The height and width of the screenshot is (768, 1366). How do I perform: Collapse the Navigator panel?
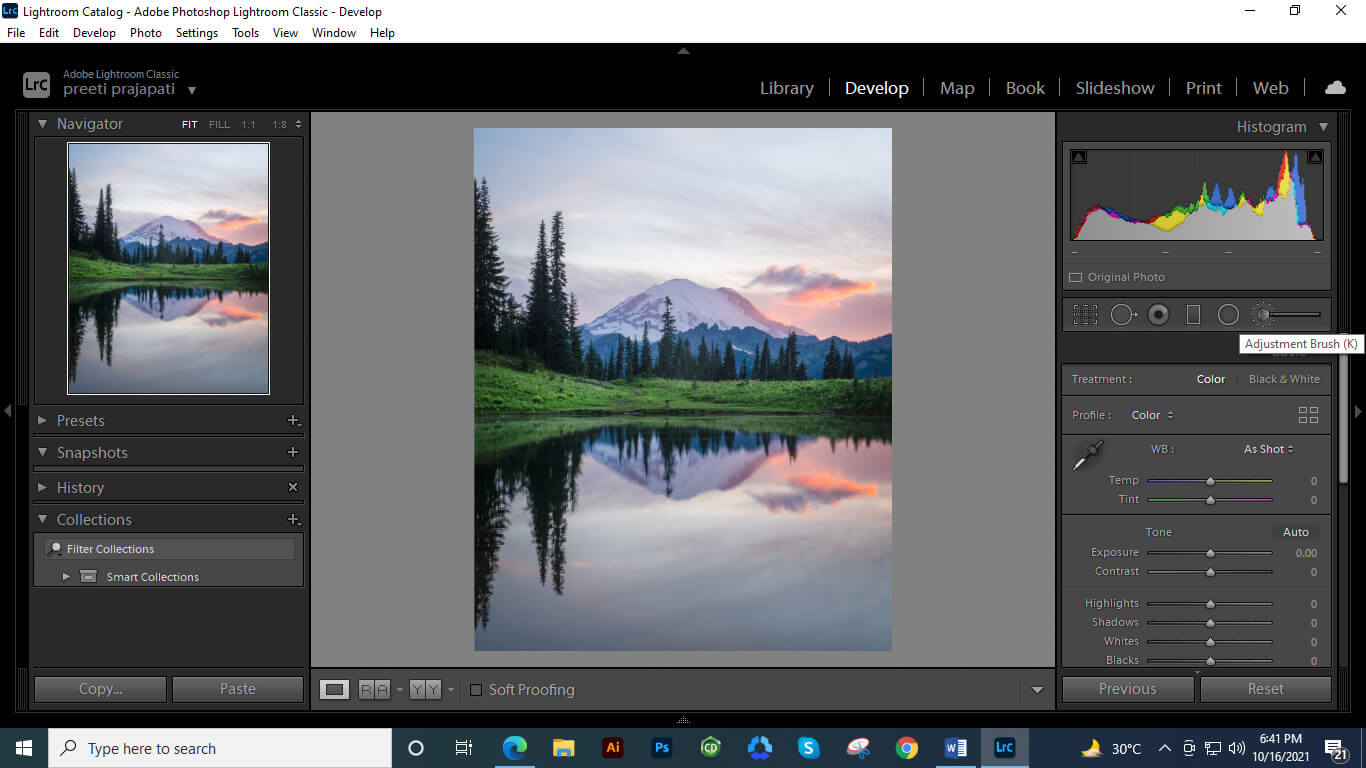point(42,123)
